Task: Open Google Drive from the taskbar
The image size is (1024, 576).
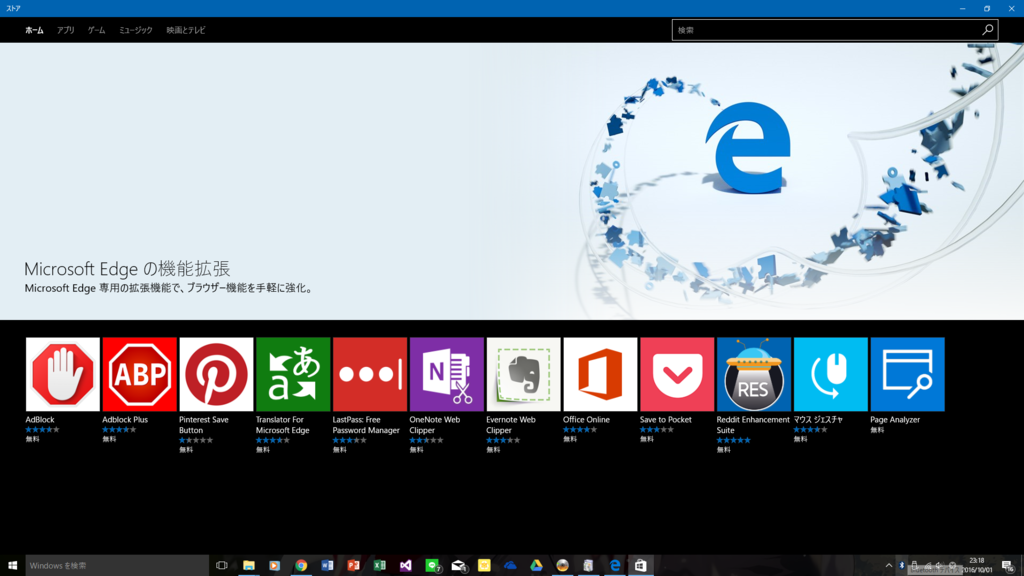Action: tap(536, 566)
